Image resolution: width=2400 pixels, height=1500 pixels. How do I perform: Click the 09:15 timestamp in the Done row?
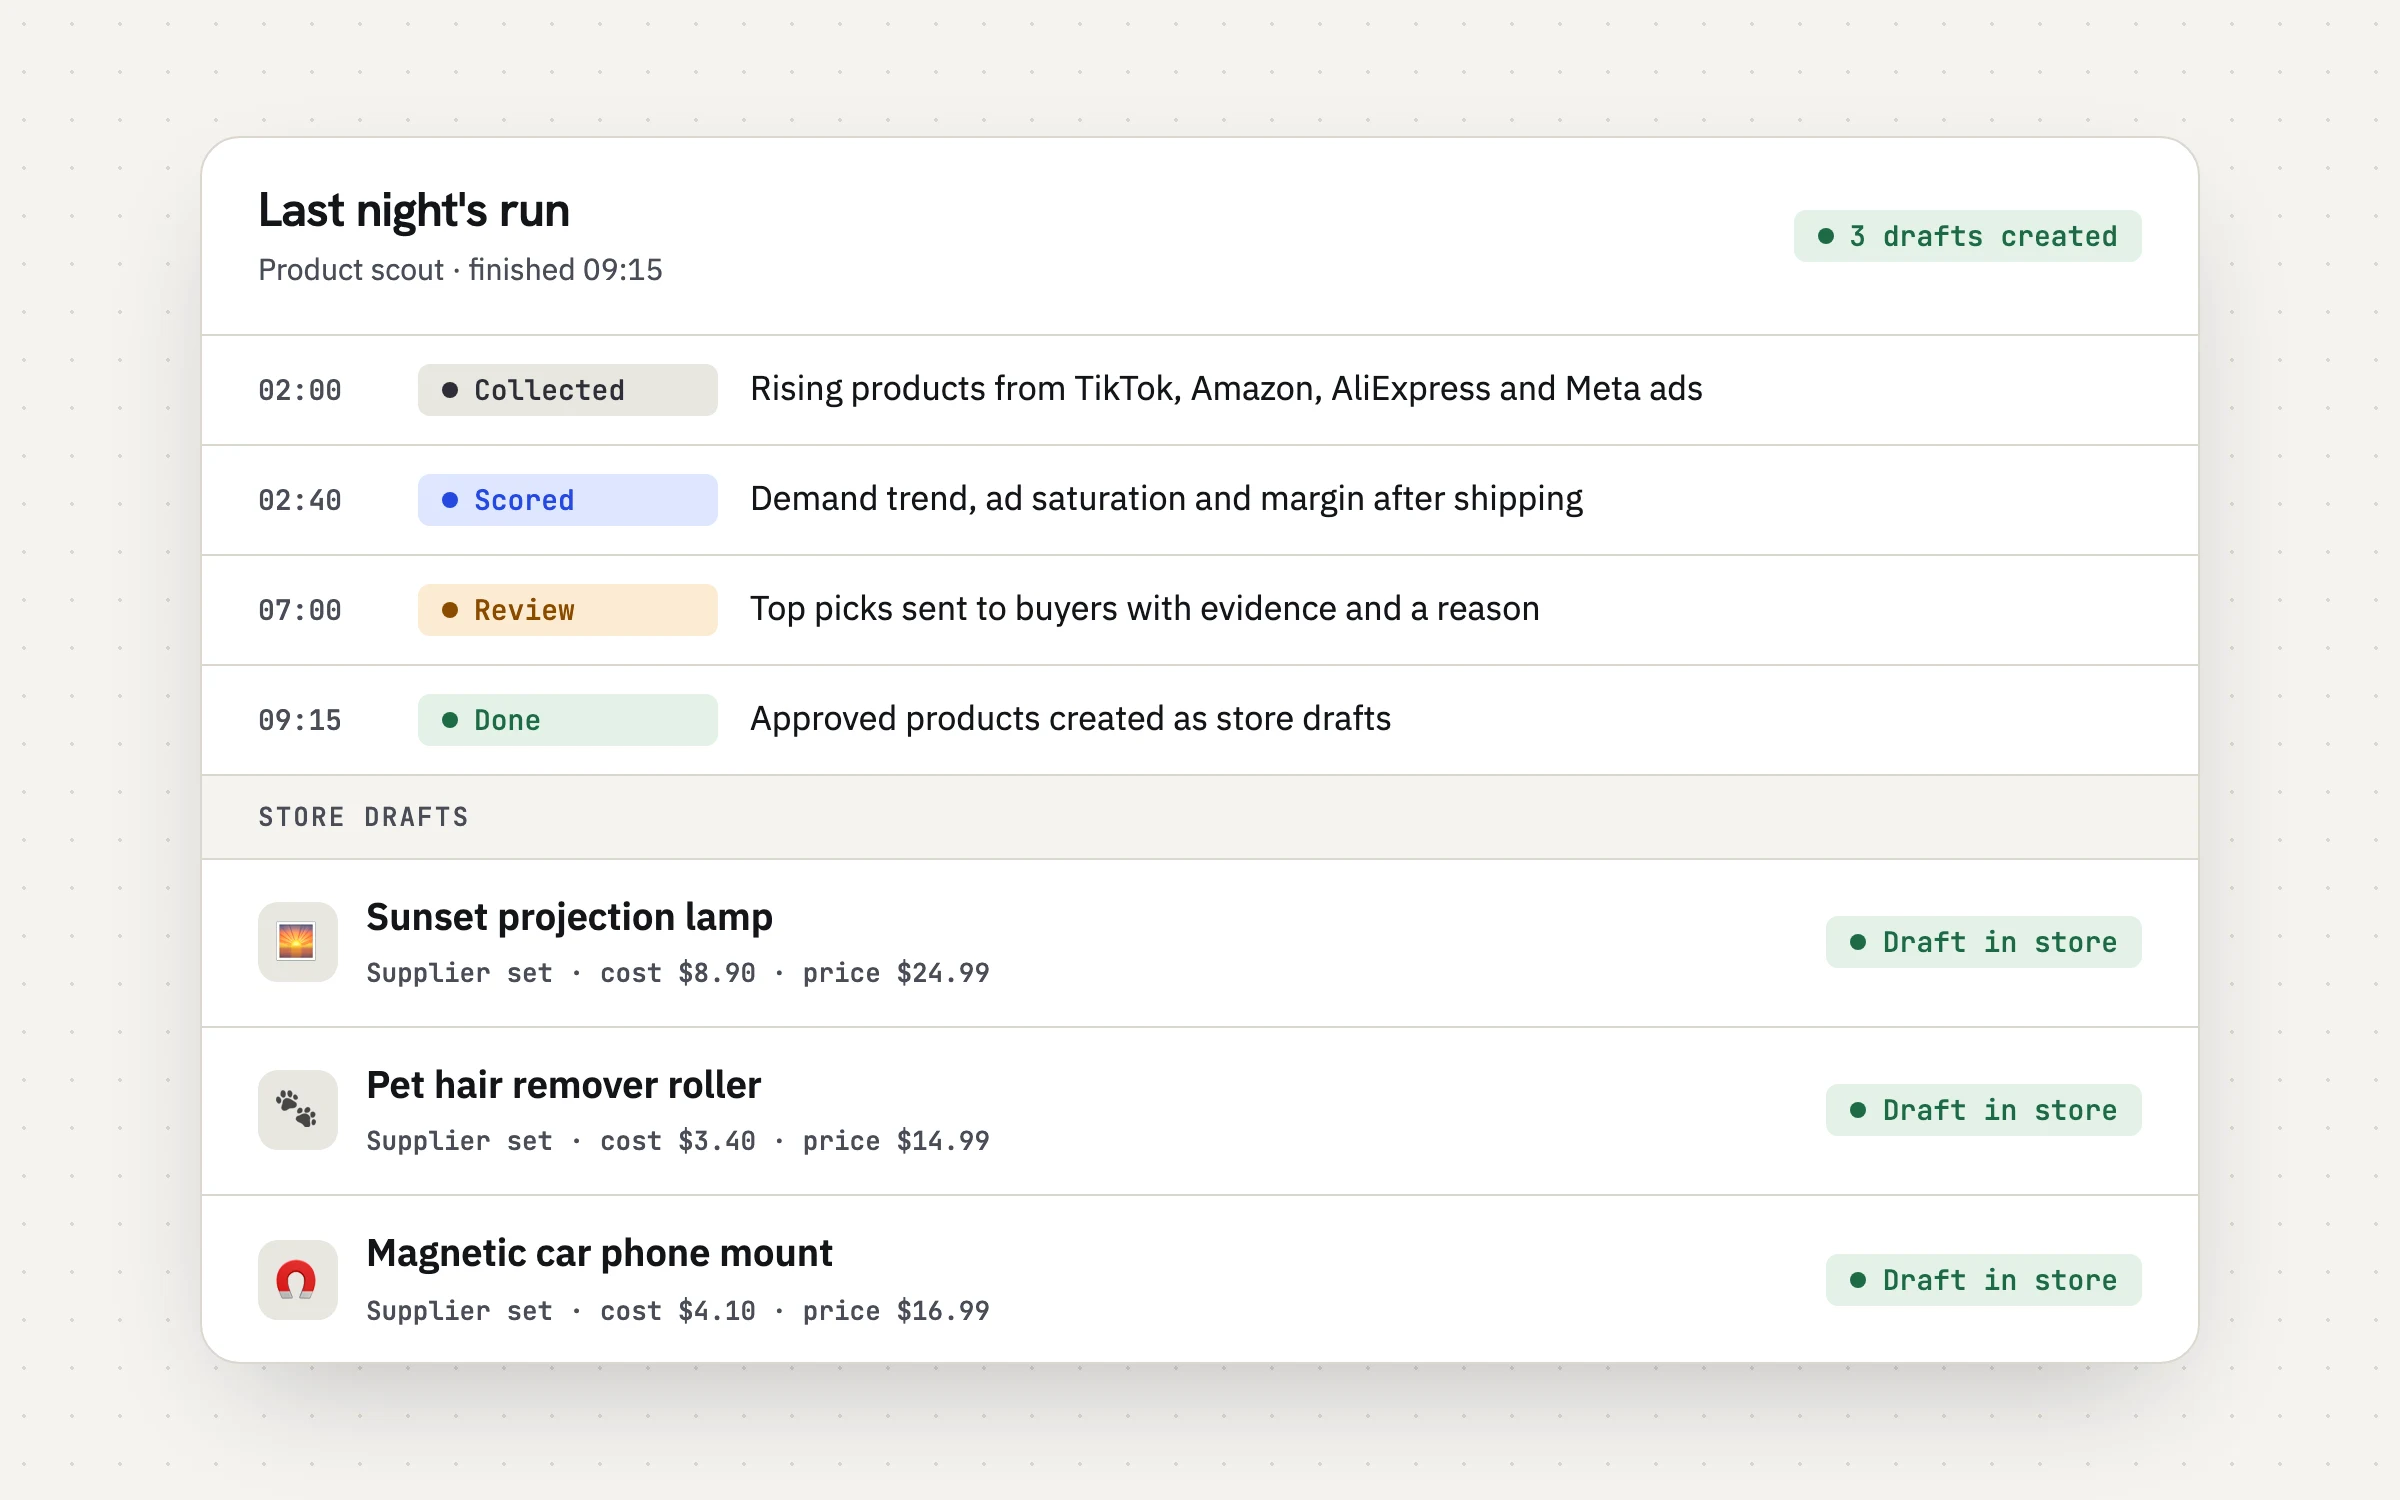[x=300, y=720]
